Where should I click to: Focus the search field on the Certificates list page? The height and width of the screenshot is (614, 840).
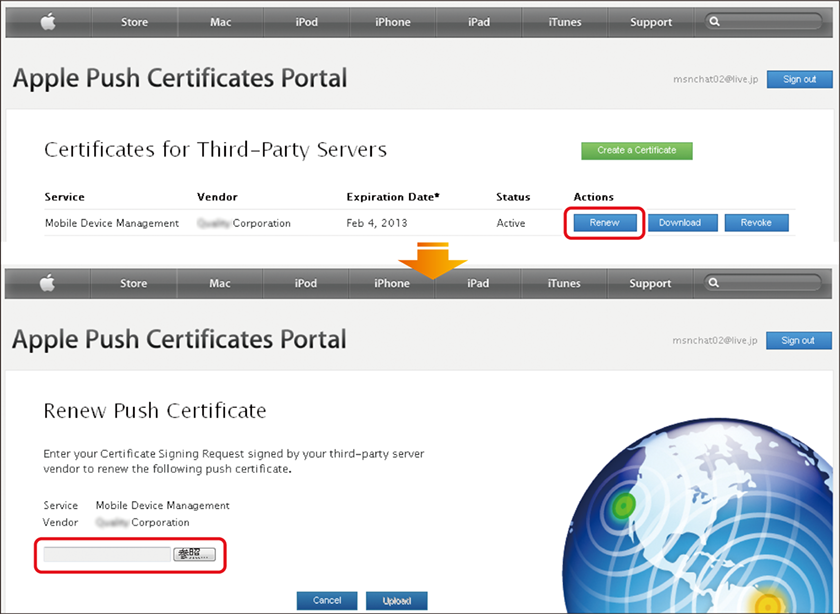click(x=764, y=22)
